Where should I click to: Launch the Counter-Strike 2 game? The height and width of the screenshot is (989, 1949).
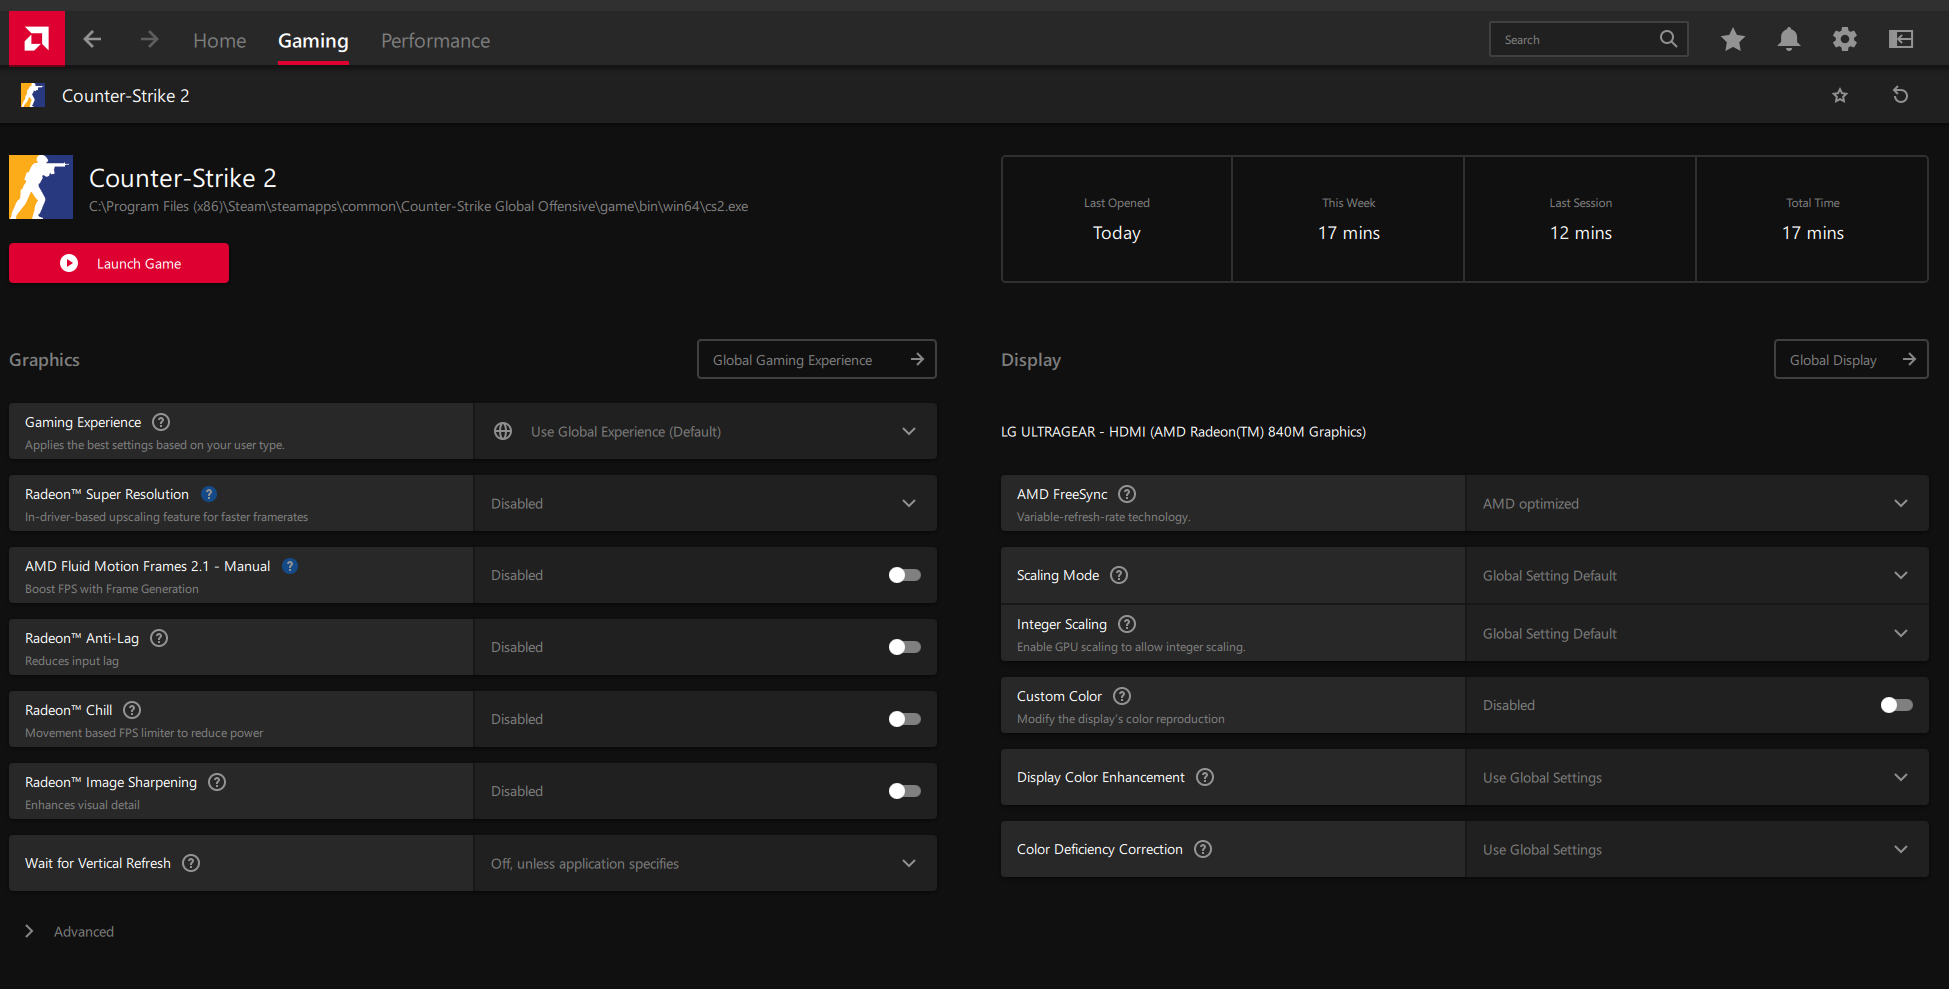coord(119,263)
